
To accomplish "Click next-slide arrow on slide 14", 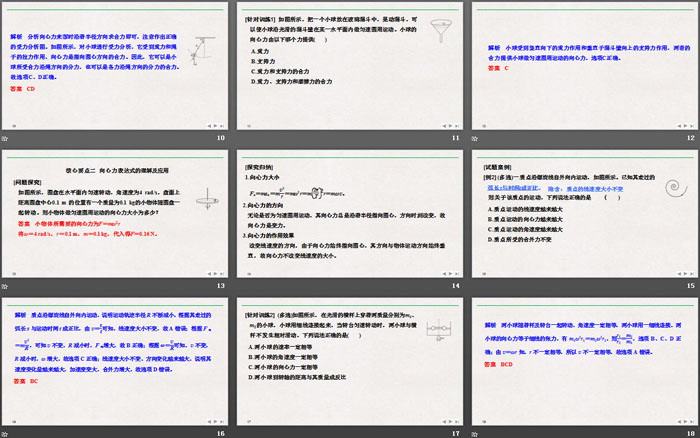I will [450, 274].
